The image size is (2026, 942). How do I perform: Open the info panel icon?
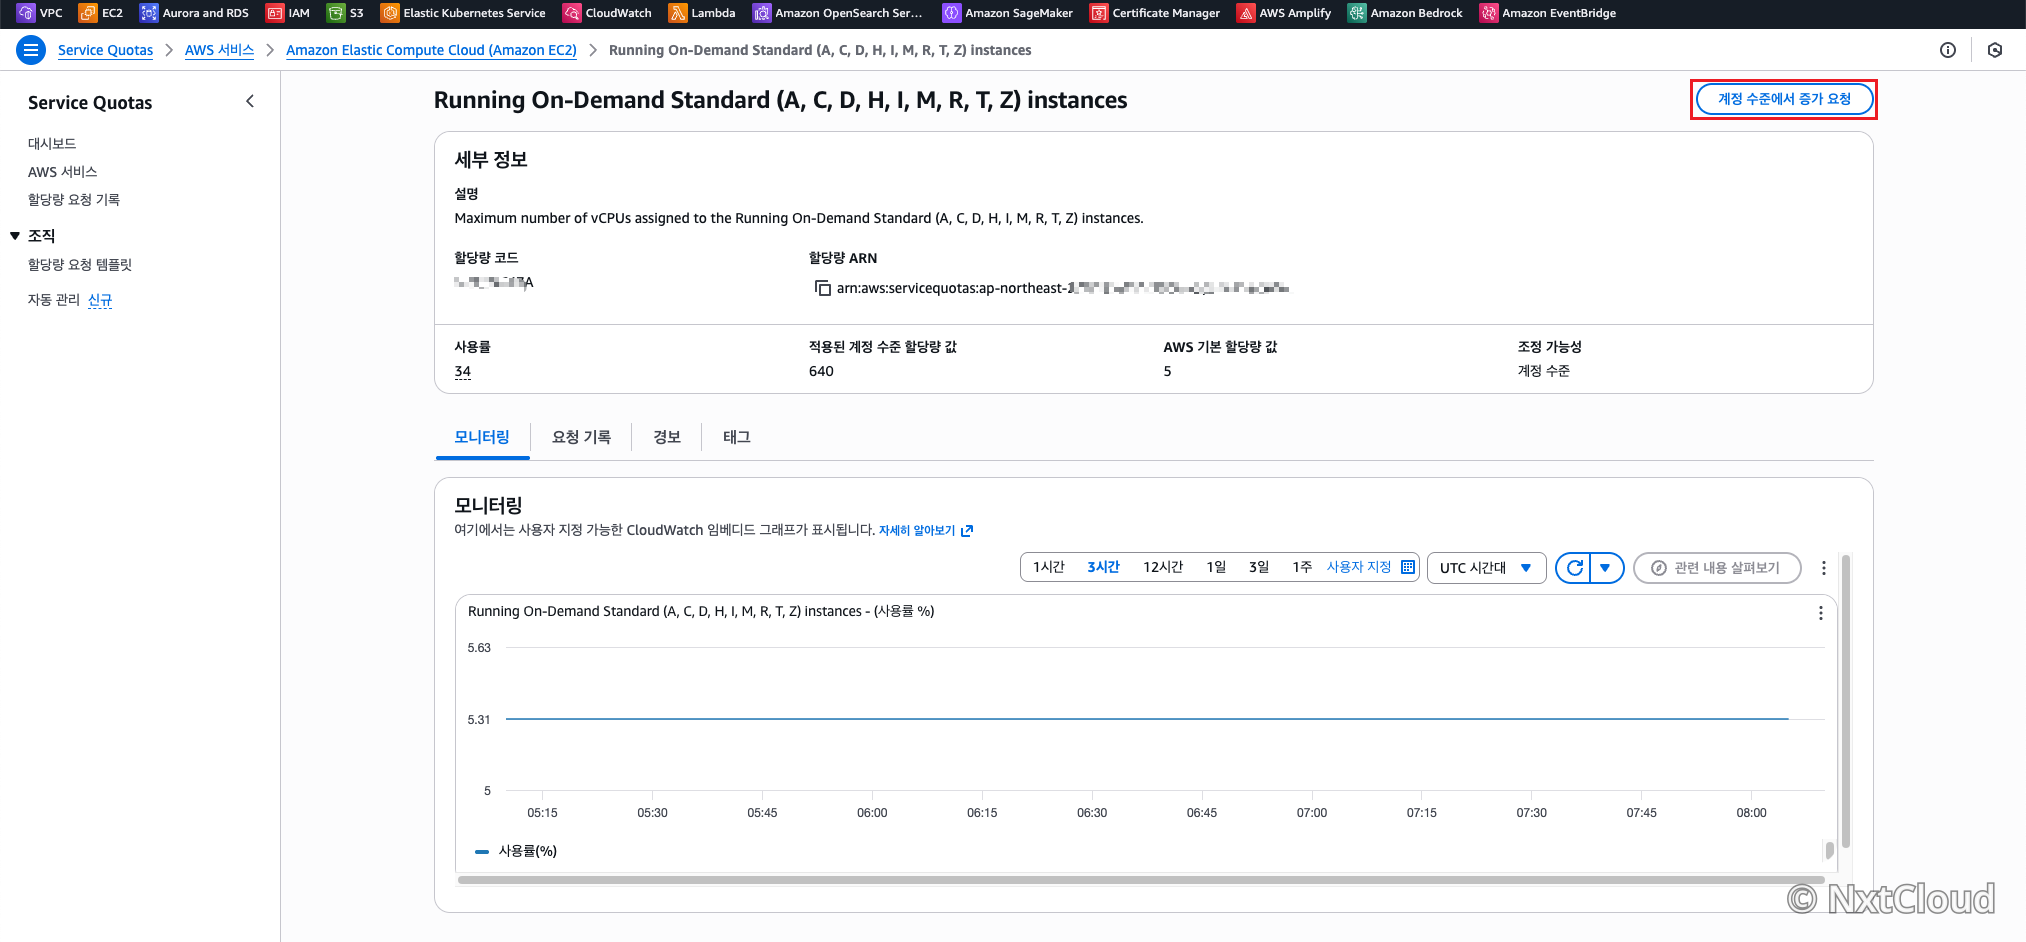1948,50
